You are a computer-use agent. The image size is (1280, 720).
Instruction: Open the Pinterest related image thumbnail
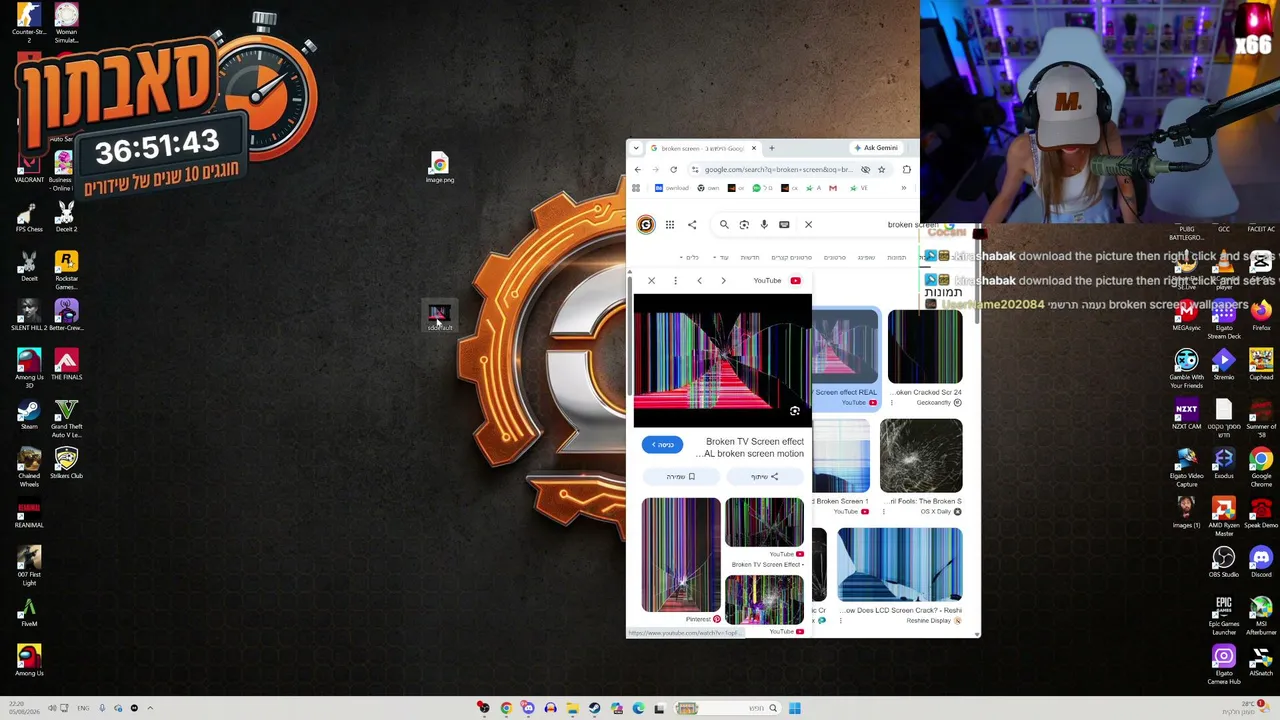pyautogui.click(x=681, y=555)
